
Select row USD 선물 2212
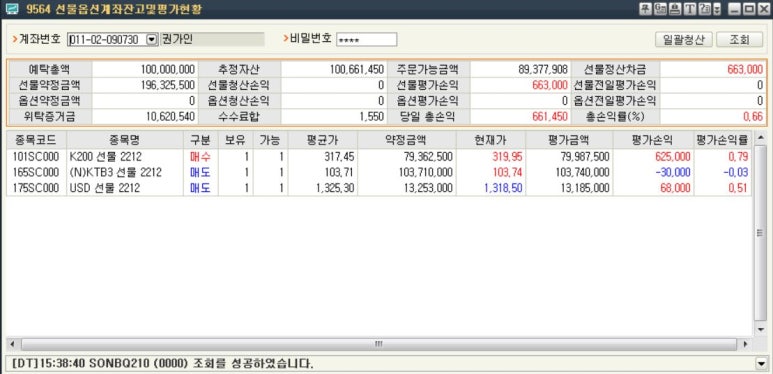coord(379,188)
